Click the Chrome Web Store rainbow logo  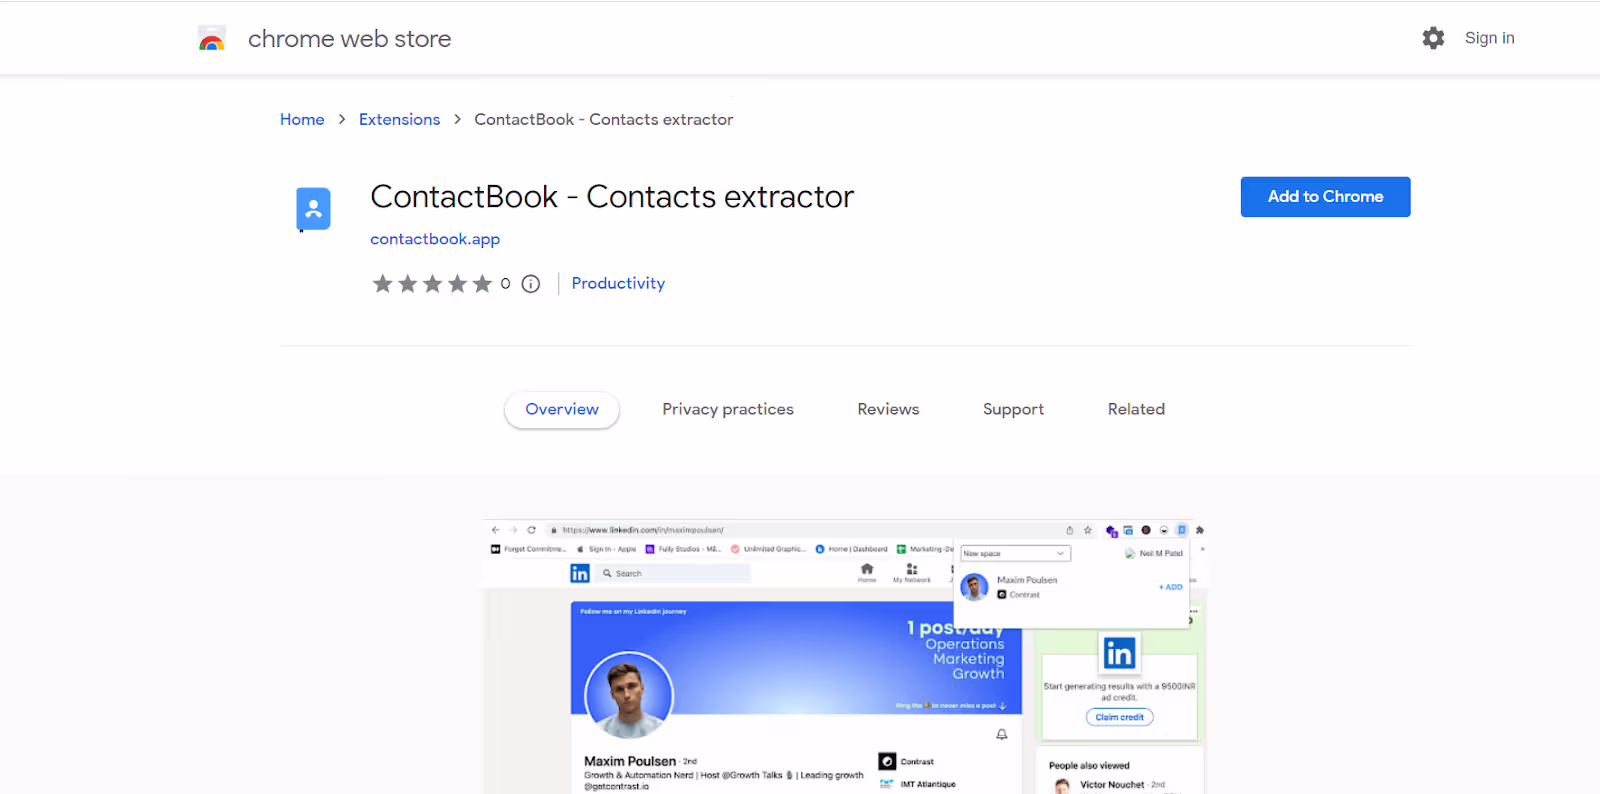[x=212, y=39]
